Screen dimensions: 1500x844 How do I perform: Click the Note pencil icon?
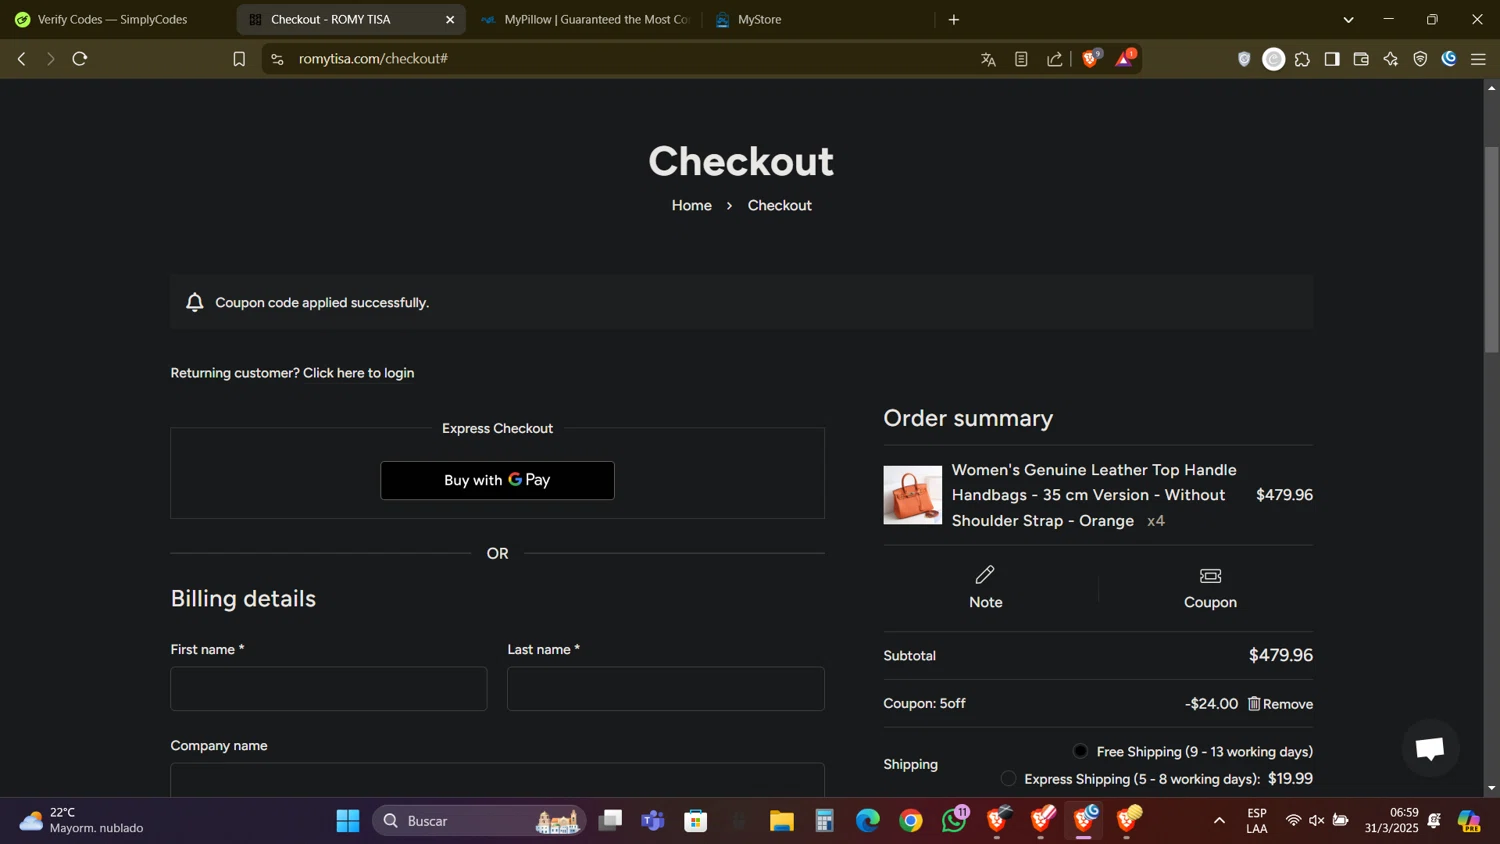[x=985, y=574]
